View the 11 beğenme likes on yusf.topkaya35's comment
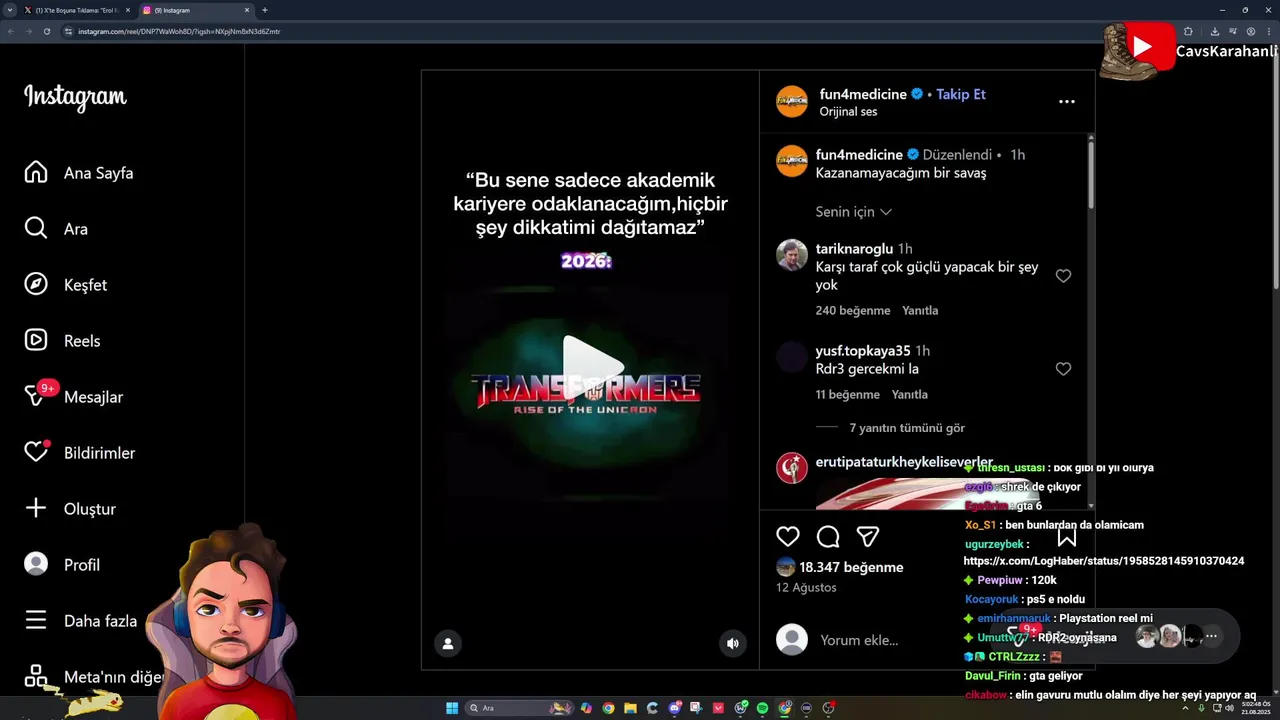Image resolution: width=1280 pixels, height=720 pixels. [x=848, y=395]
